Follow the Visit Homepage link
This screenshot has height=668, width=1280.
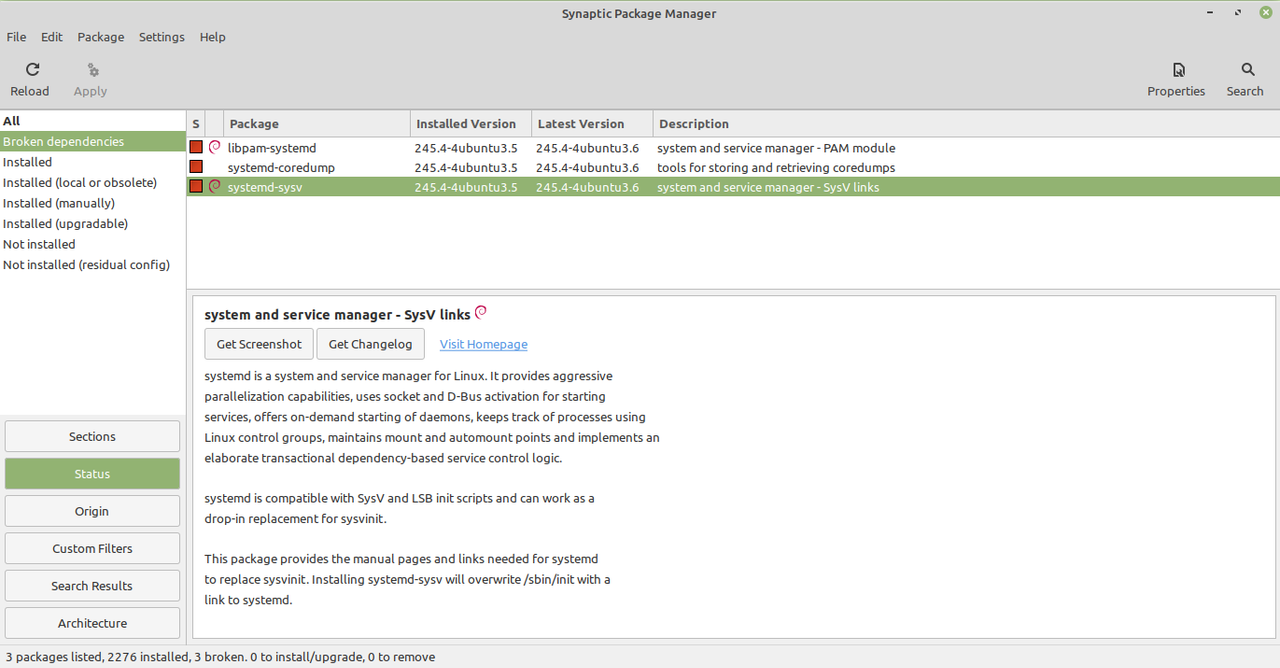tap(484, 344)
